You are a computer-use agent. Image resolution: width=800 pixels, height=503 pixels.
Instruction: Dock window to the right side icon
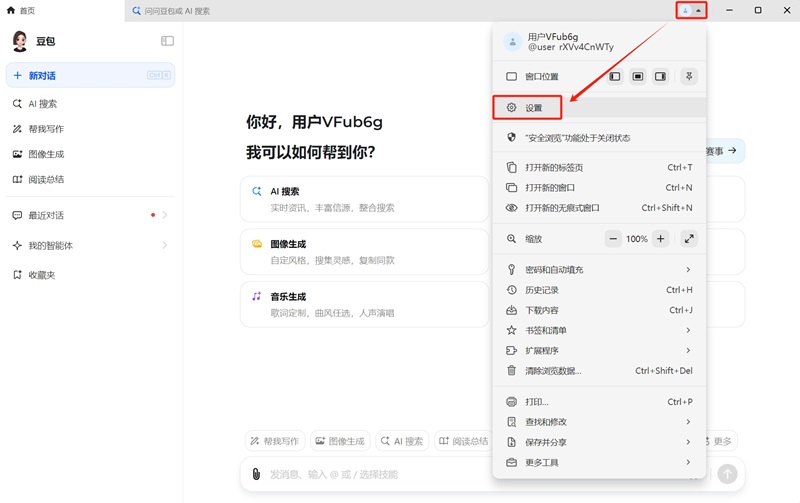point(660,77)
